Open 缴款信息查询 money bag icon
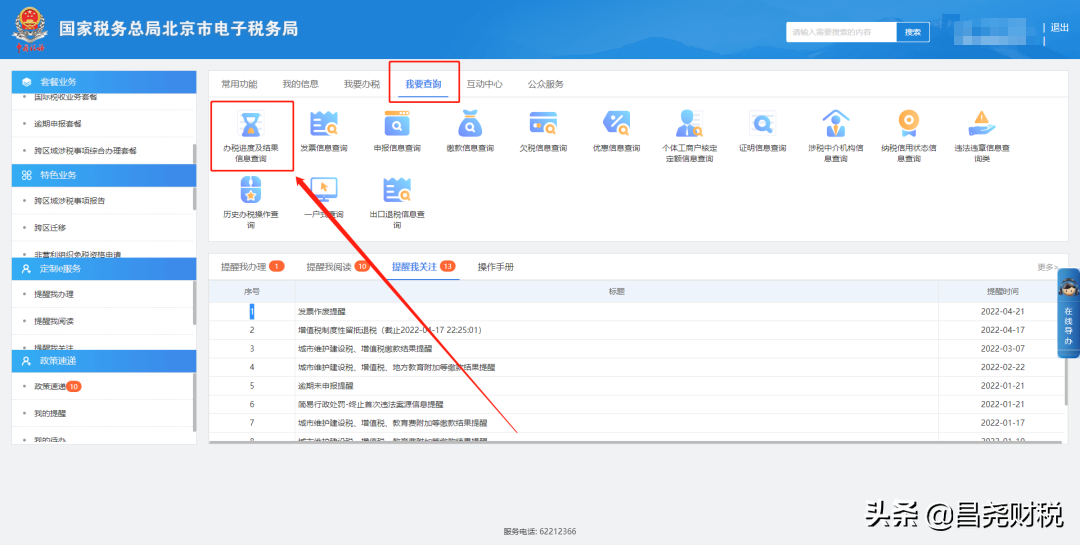The width and height of the screenshot is (1080, 545). point(470,125)
